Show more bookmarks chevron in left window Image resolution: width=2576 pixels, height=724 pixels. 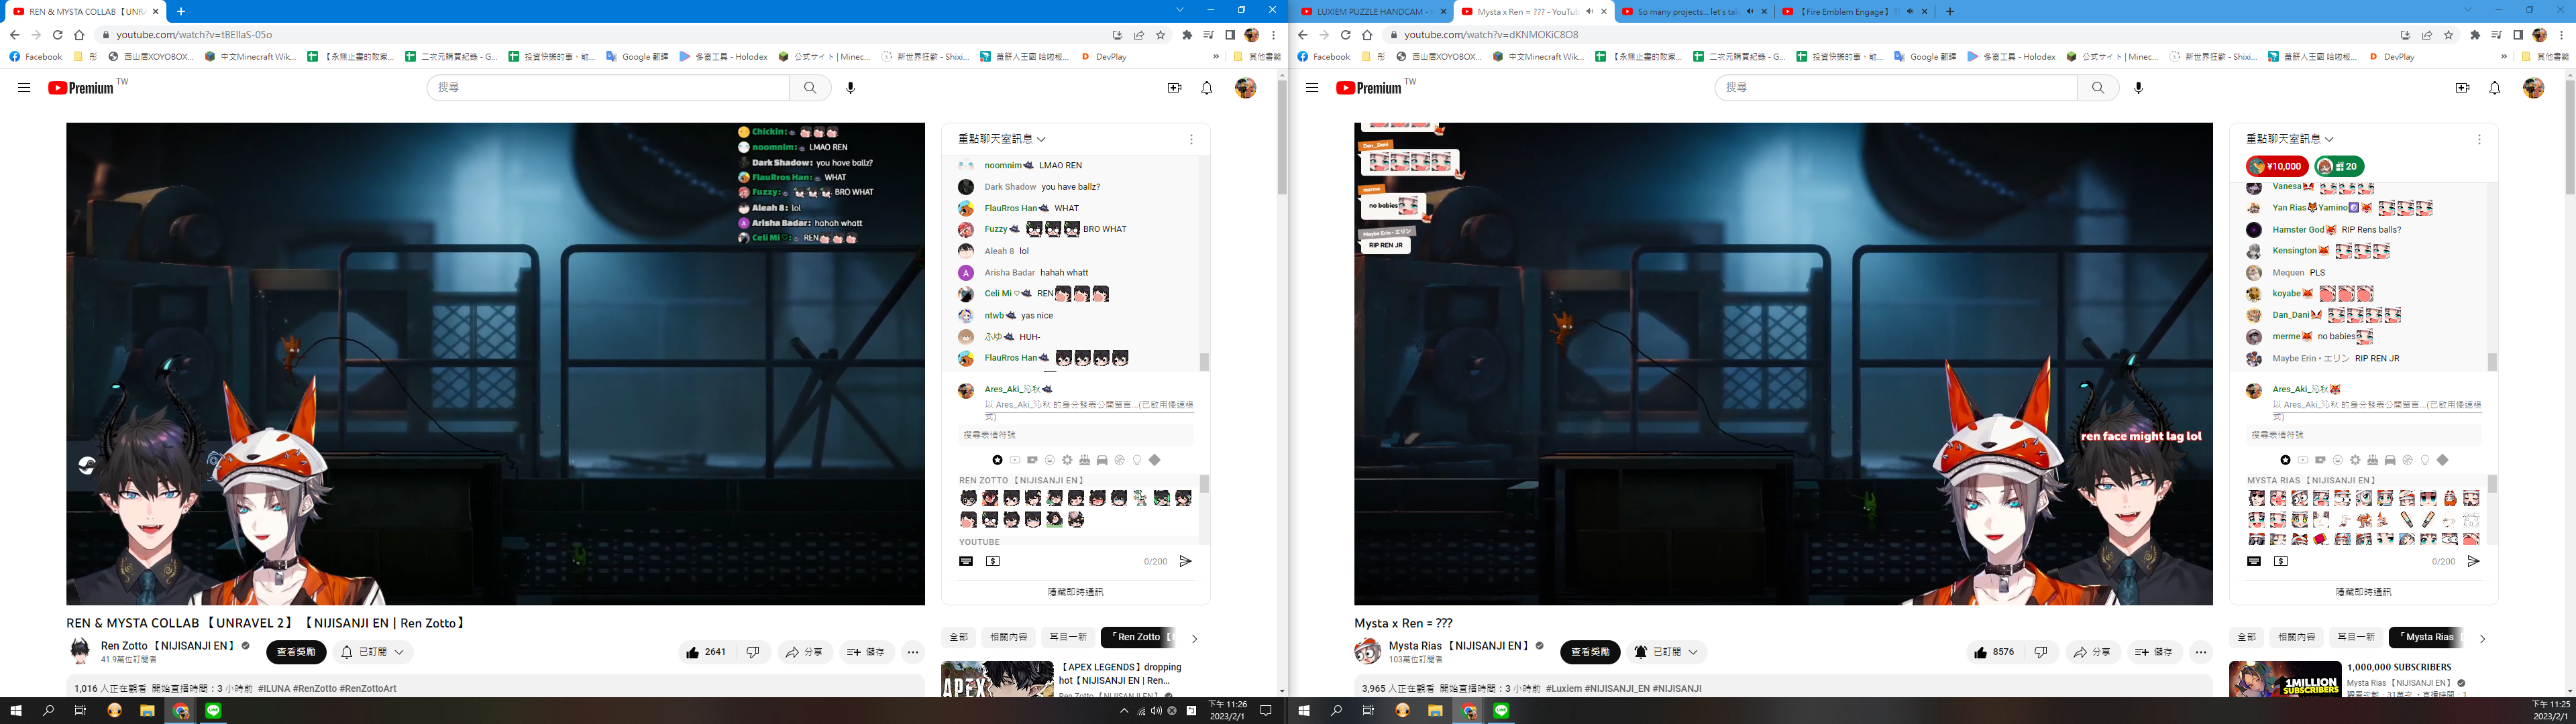pyautogui.click(x=1216, y=57)
